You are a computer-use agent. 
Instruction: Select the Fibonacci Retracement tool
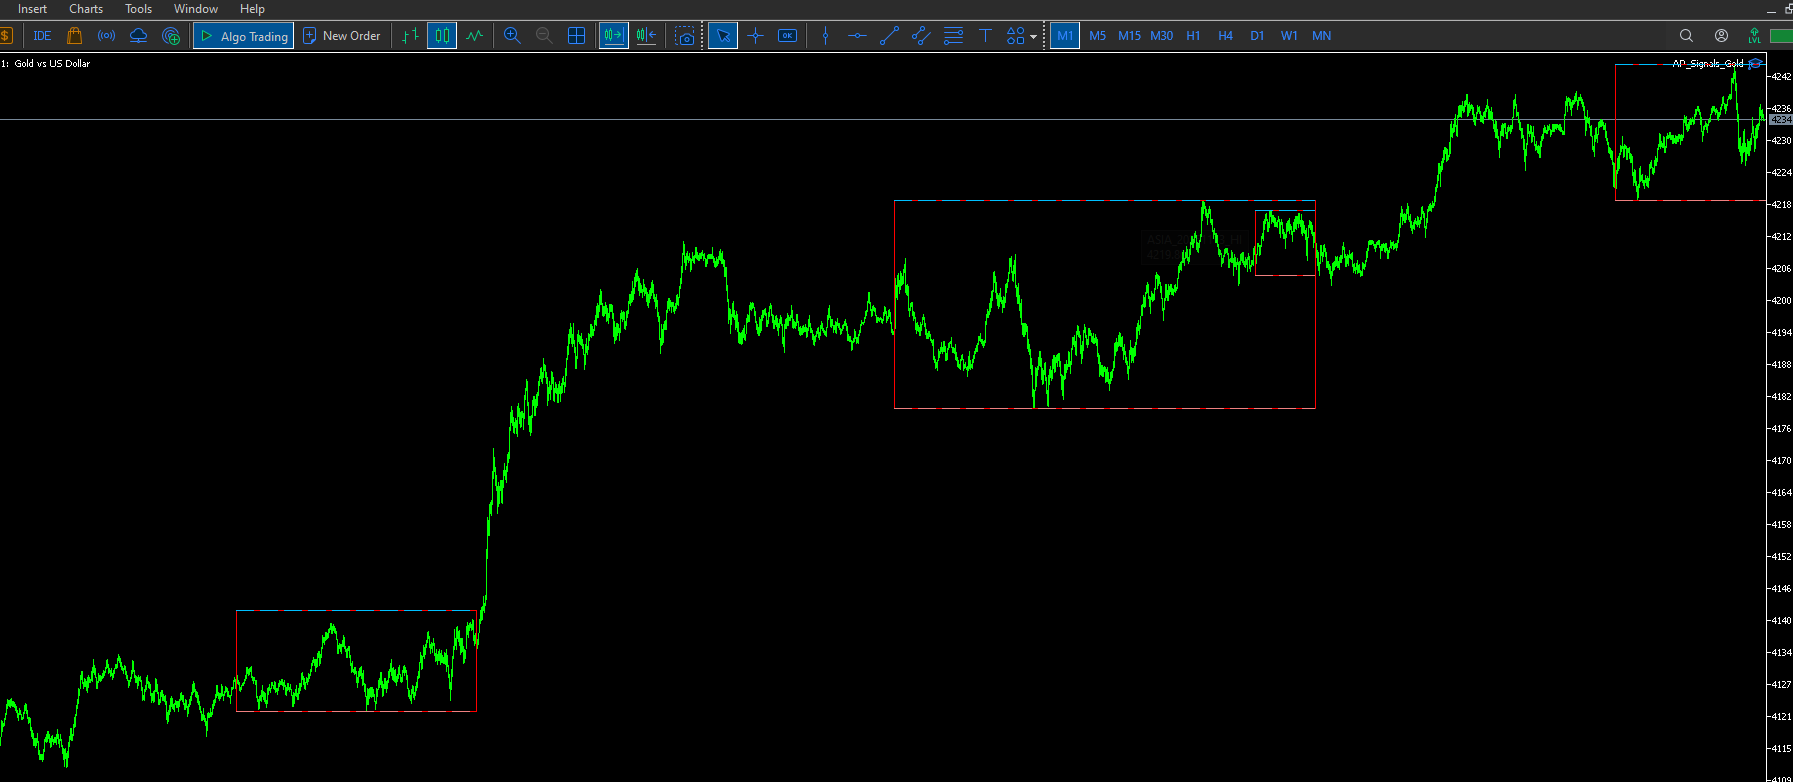click(953, 36)
